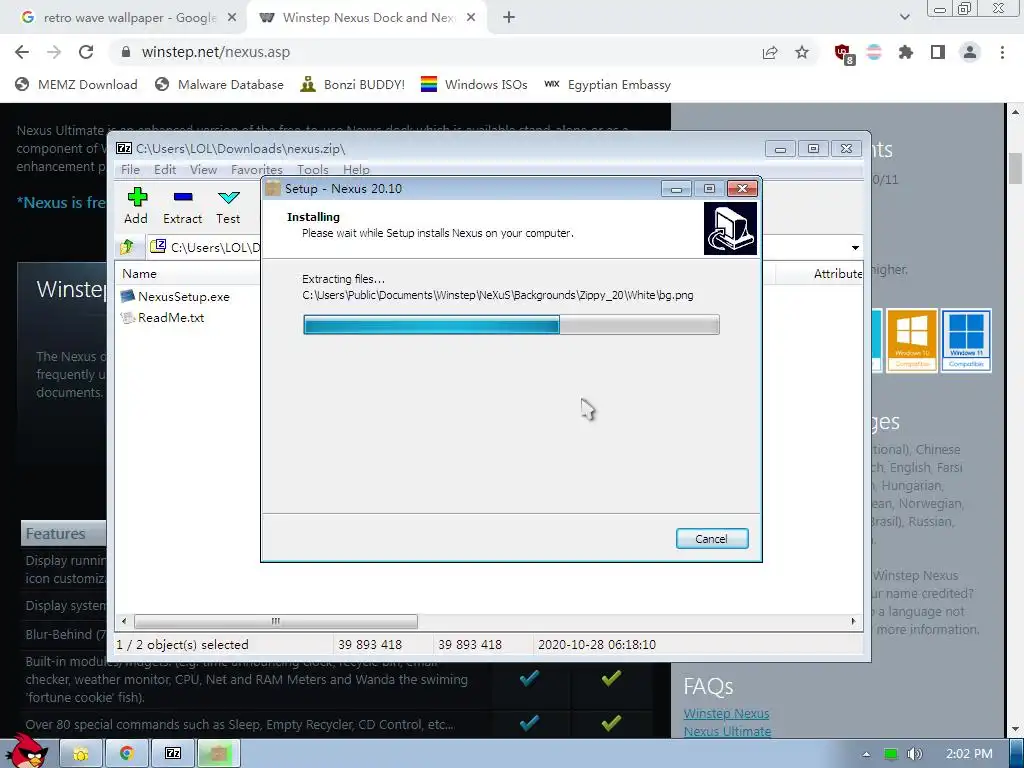Click the Windows 10 Compatible badge
Viewport: 1024px width, 768px height.
pyautogui.click(x=912, y=340)
